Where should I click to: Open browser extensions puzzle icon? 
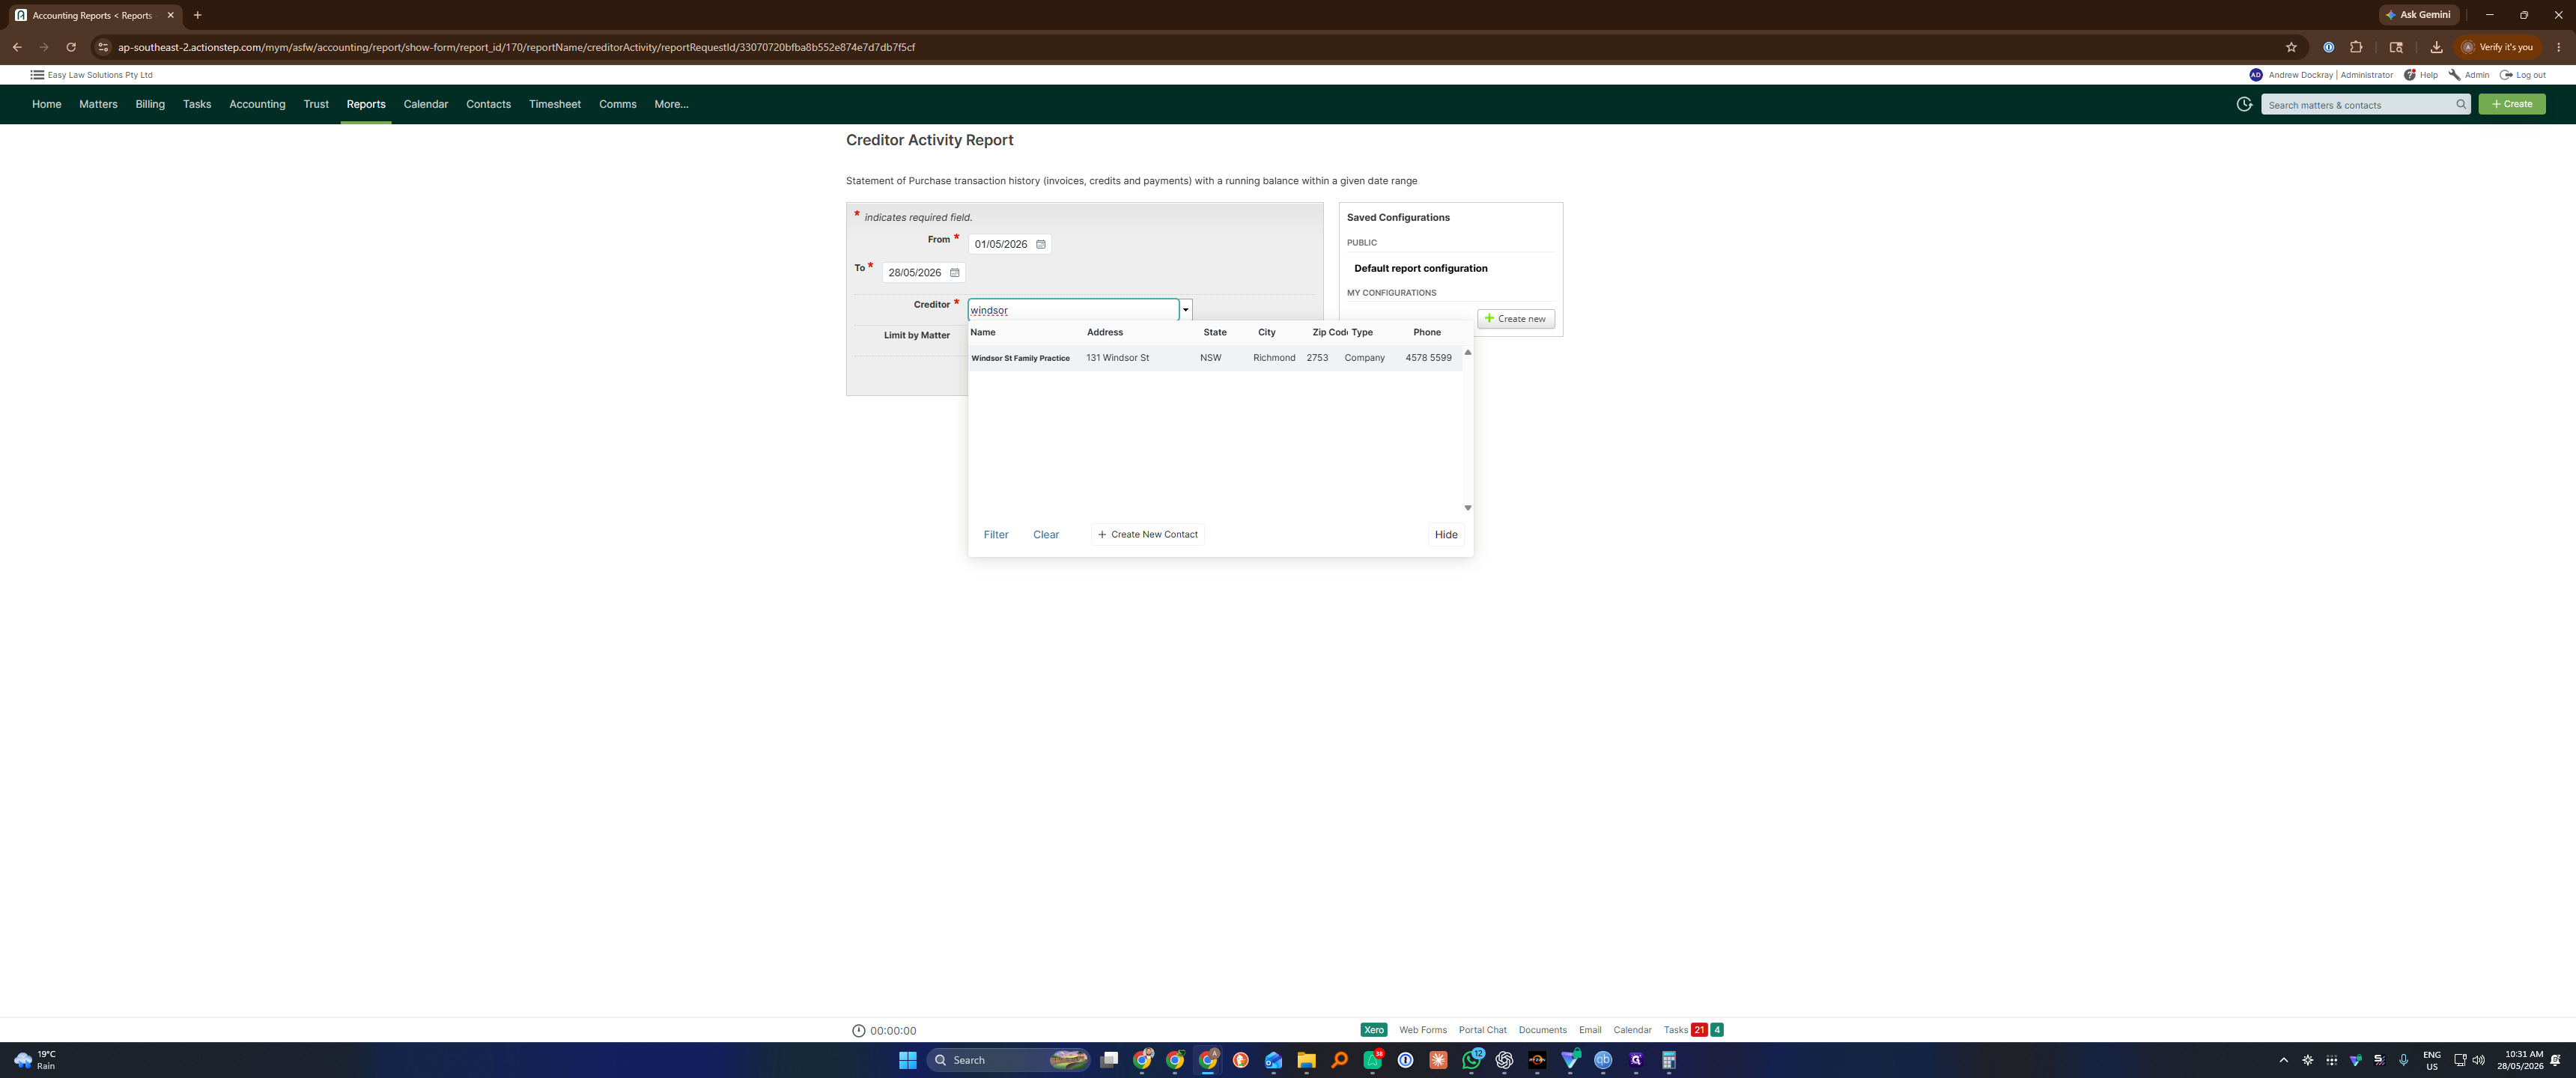point(2356,47)
